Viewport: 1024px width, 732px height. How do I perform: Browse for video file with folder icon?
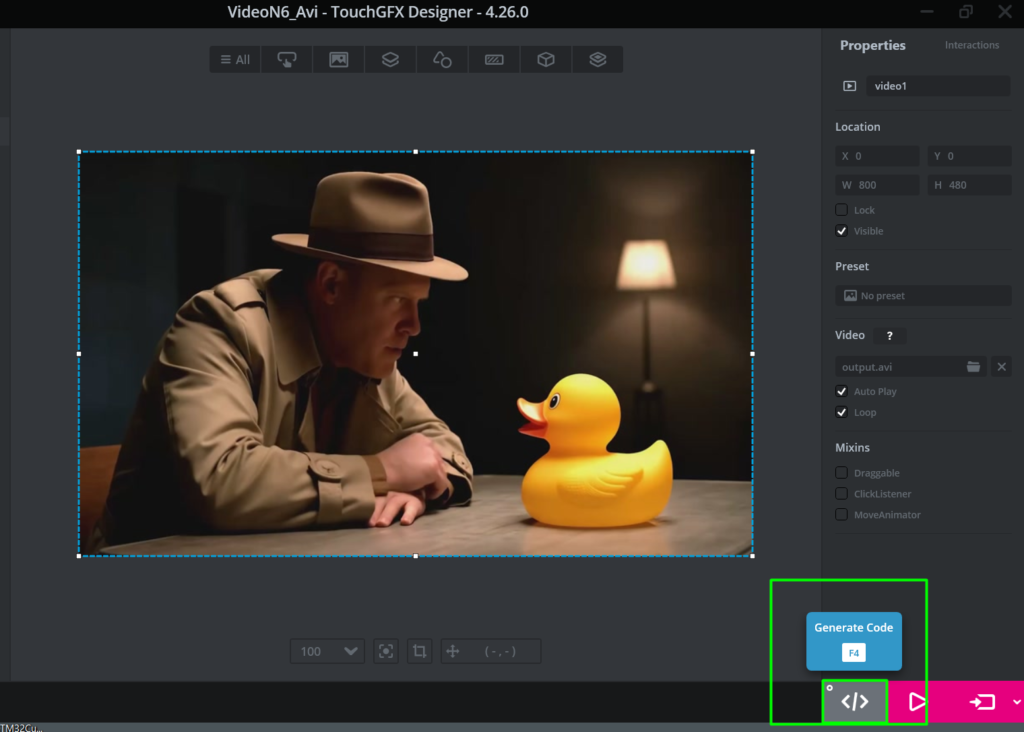tap(973, 367)
